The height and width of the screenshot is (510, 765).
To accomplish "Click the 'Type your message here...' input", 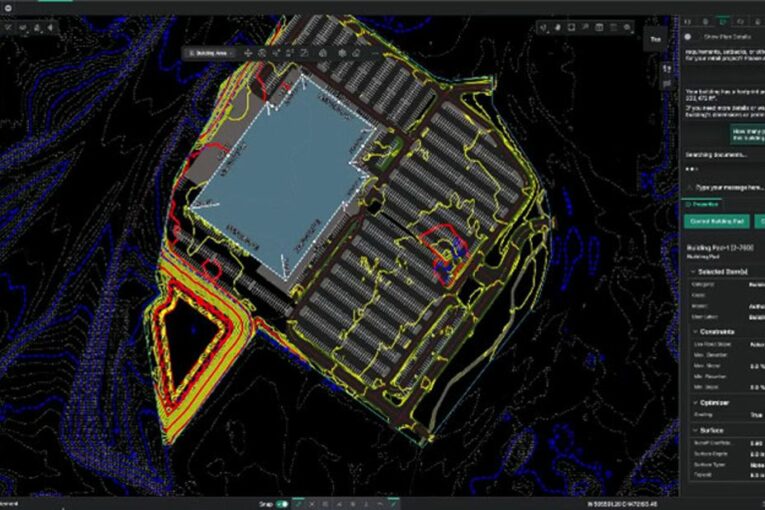I will [728, 187].
